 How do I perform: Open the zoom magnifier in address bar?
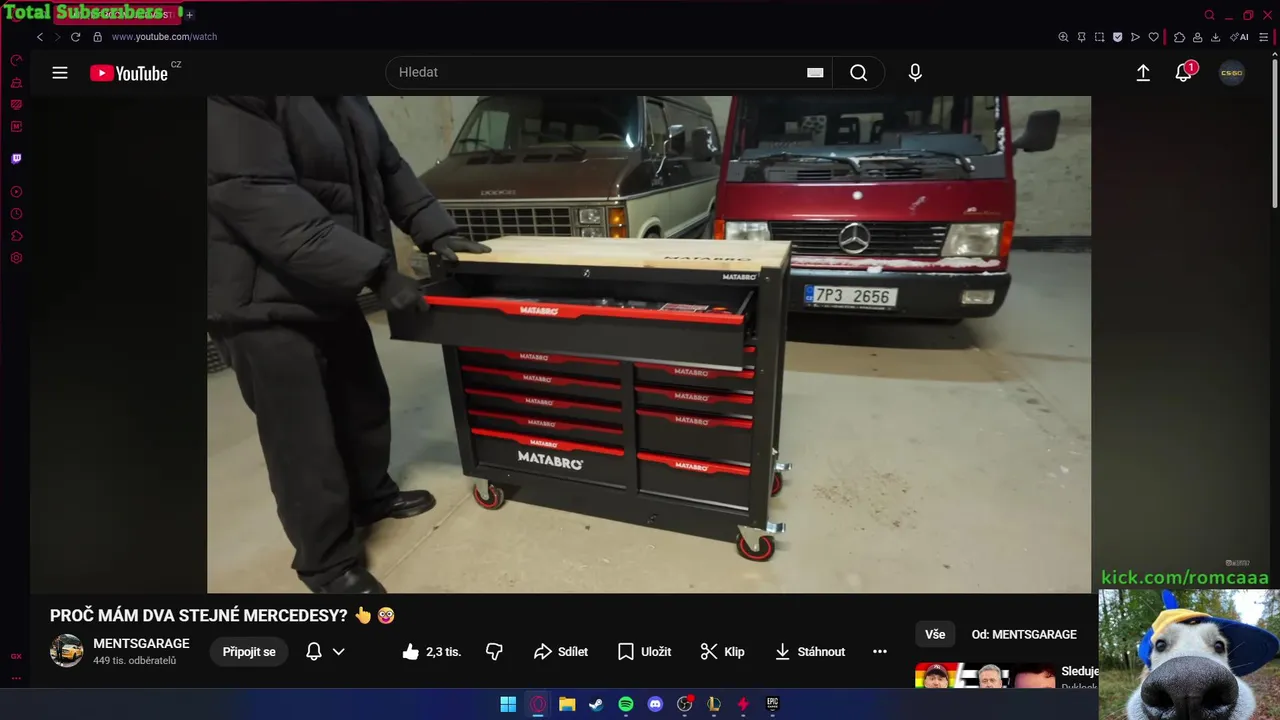[x=1063, y=37]
